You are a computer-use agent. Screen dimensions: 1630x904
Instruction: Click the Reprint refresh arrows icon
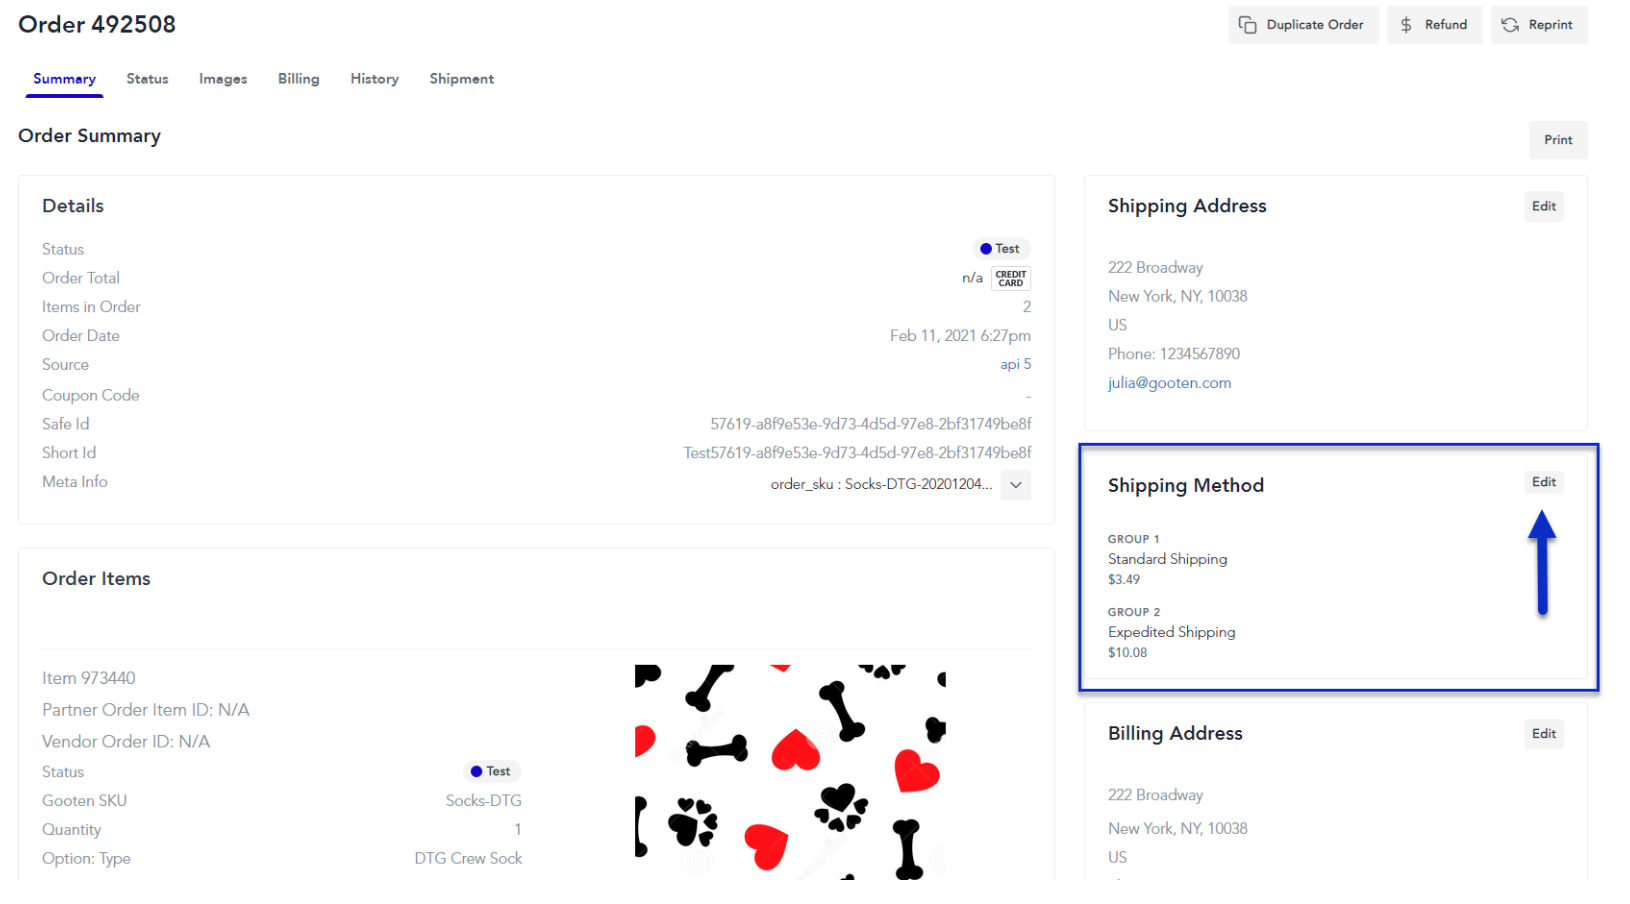tap(1510, 25)
